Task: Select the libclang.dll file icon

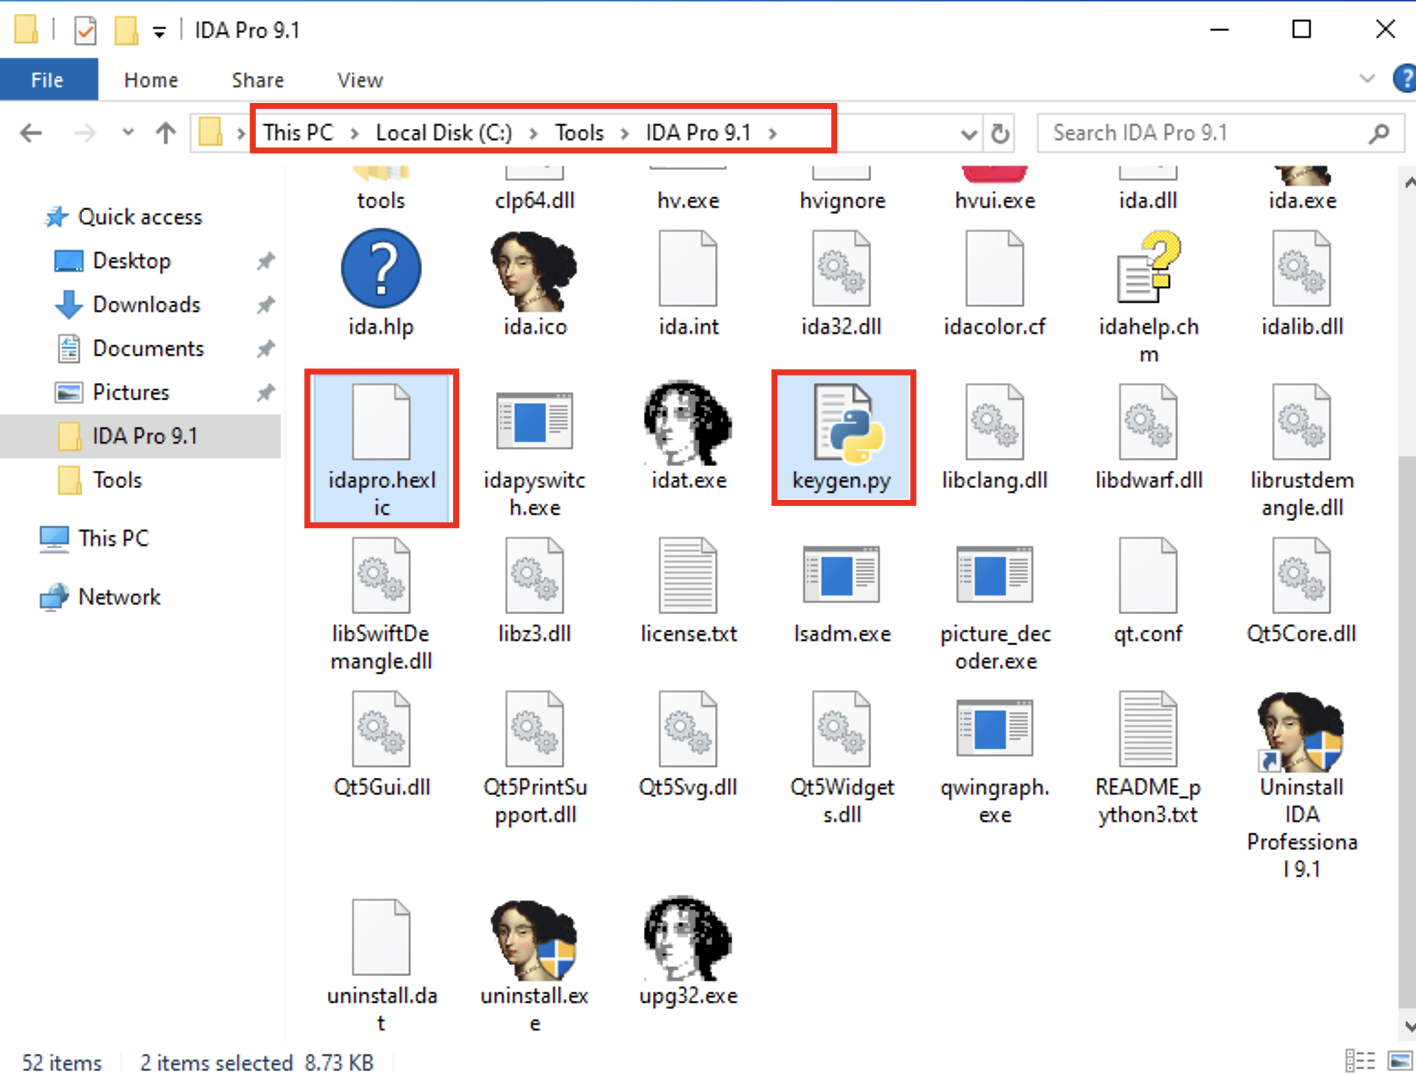Action: coord(995,422)
